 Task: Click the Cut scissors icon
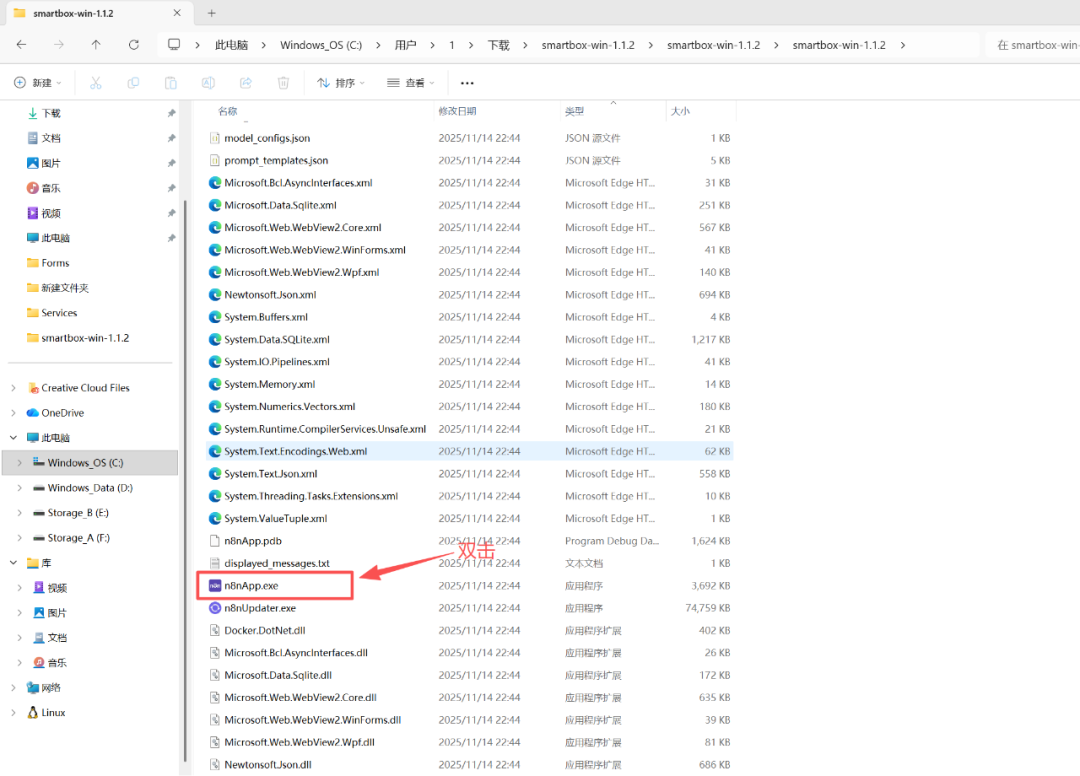click(96, 83)
